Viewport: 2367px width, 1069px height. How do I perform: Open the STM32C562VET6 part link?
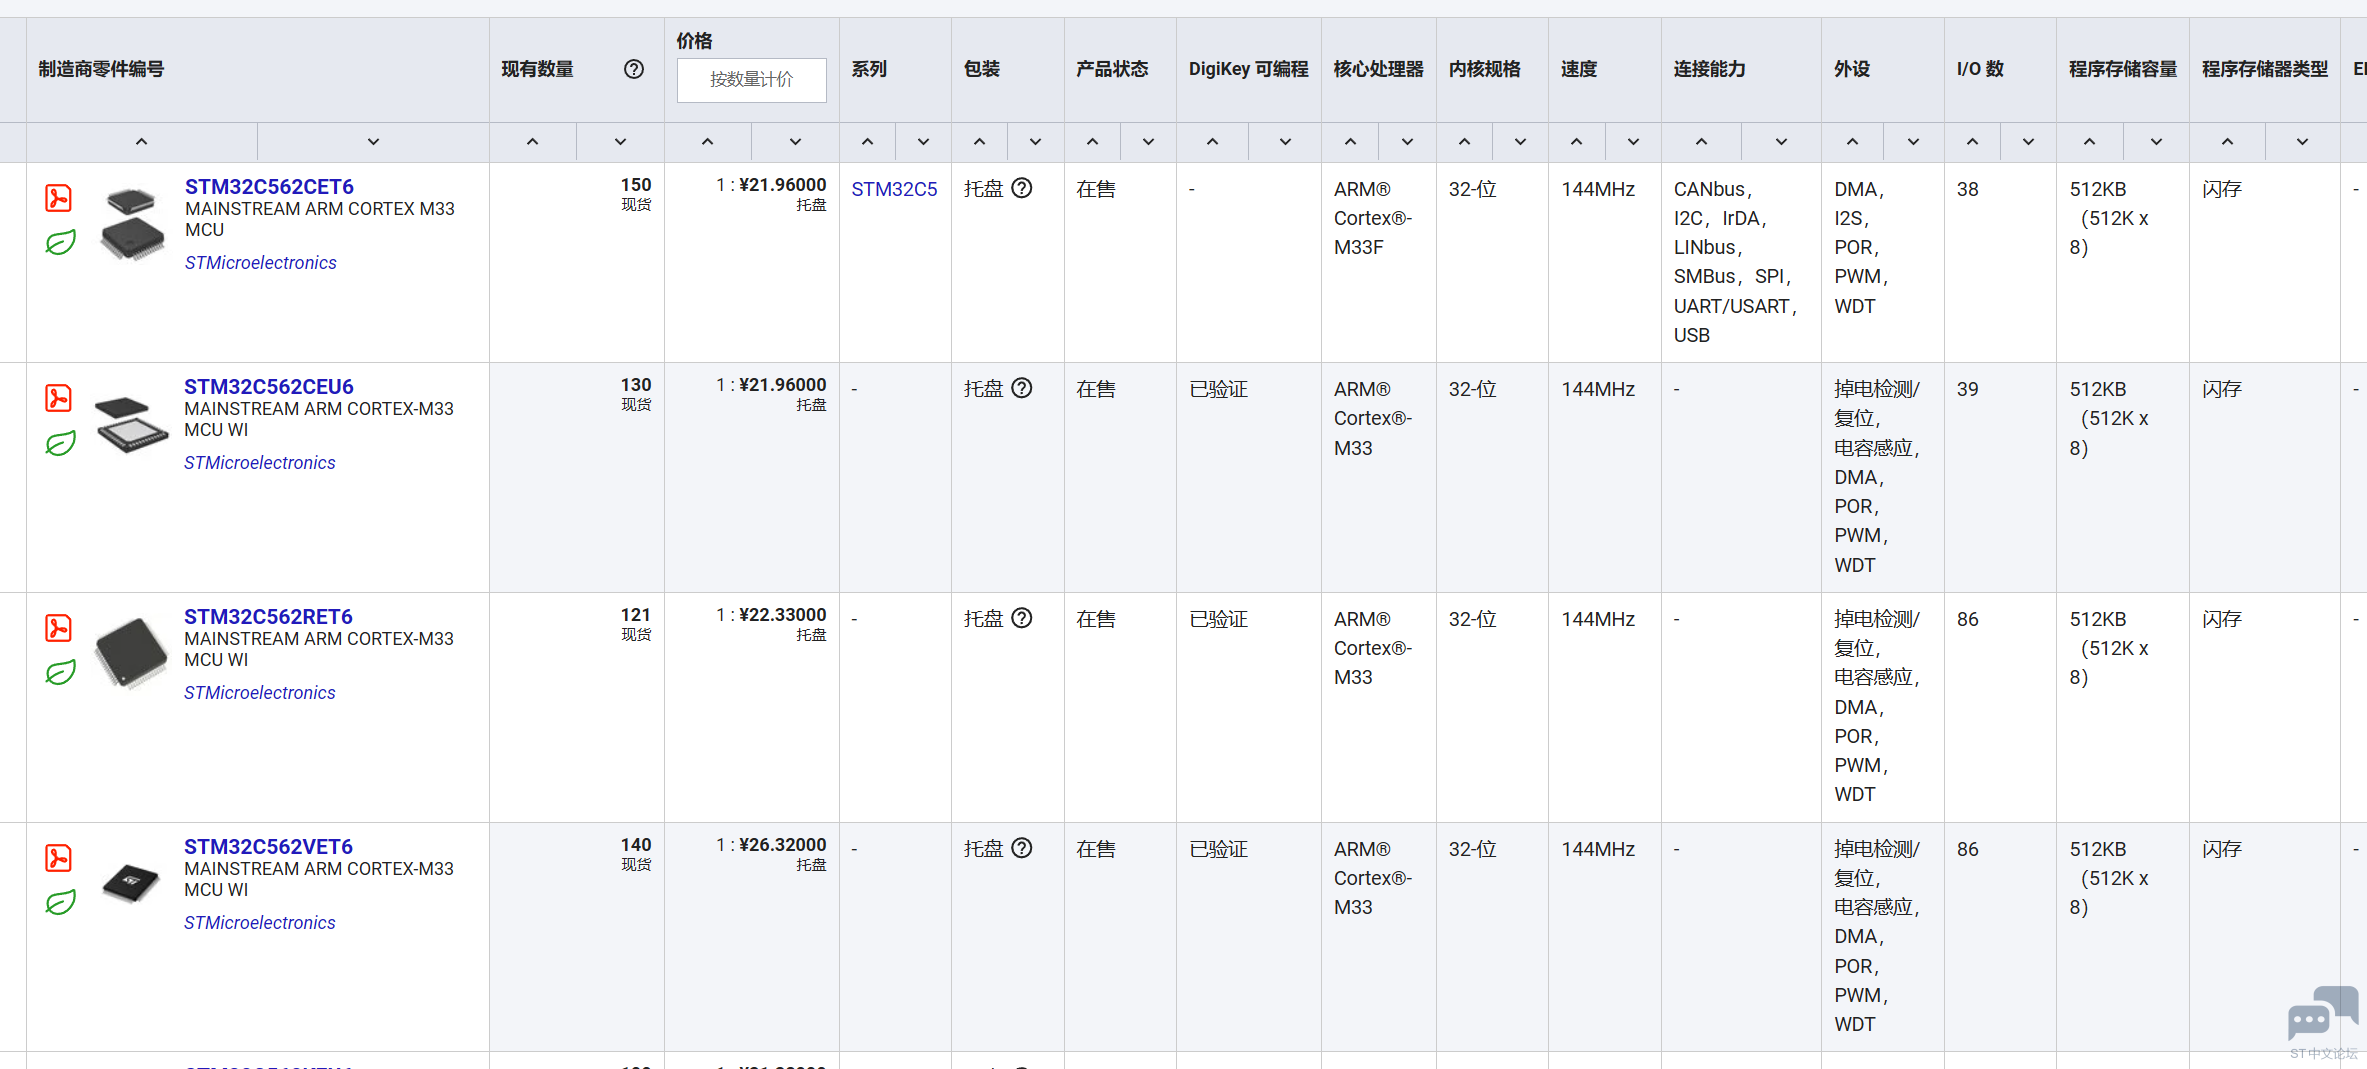point(268,847)
